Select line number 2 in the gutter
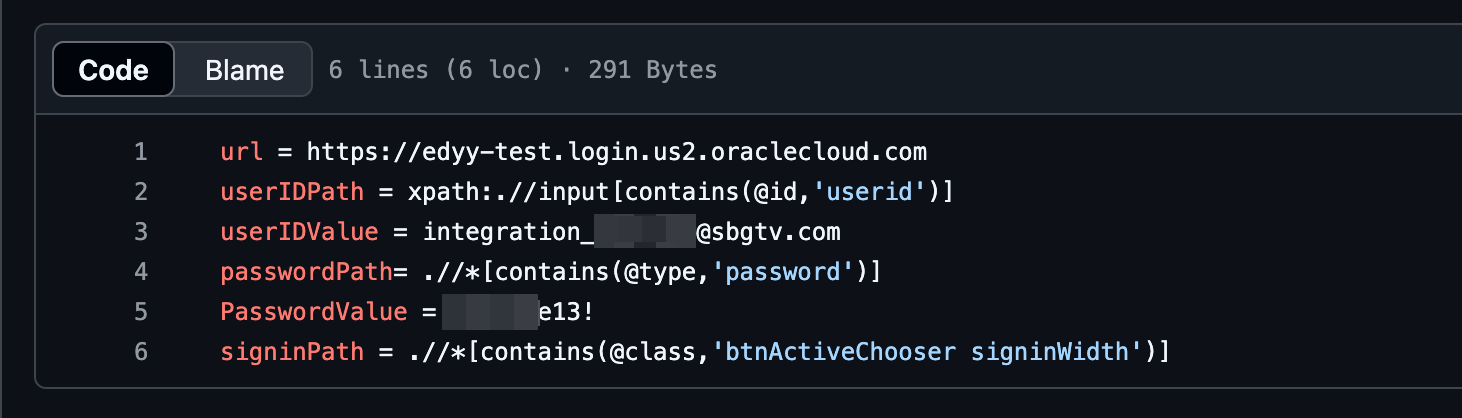 (140, 192)
